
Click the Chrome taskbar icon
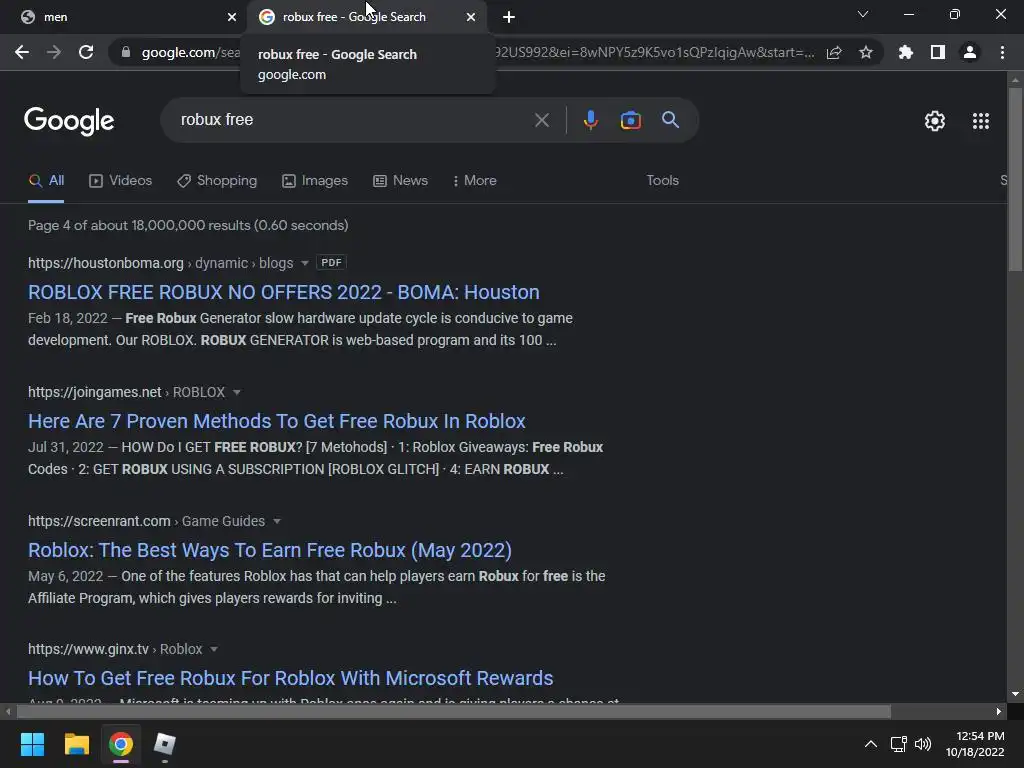121,744
